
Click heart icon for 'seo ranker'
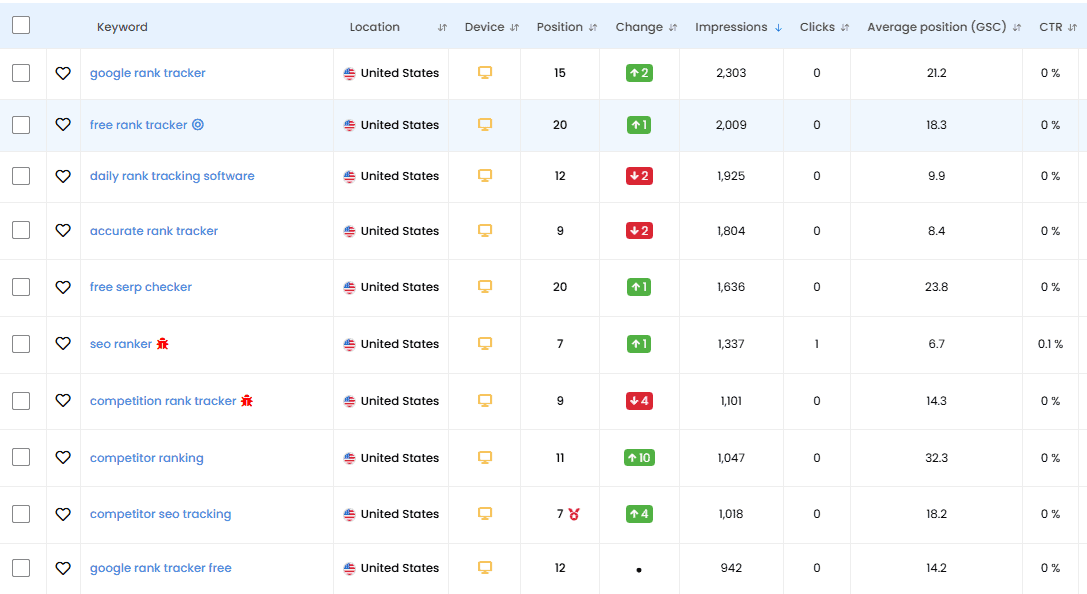[x=63, y=344]
